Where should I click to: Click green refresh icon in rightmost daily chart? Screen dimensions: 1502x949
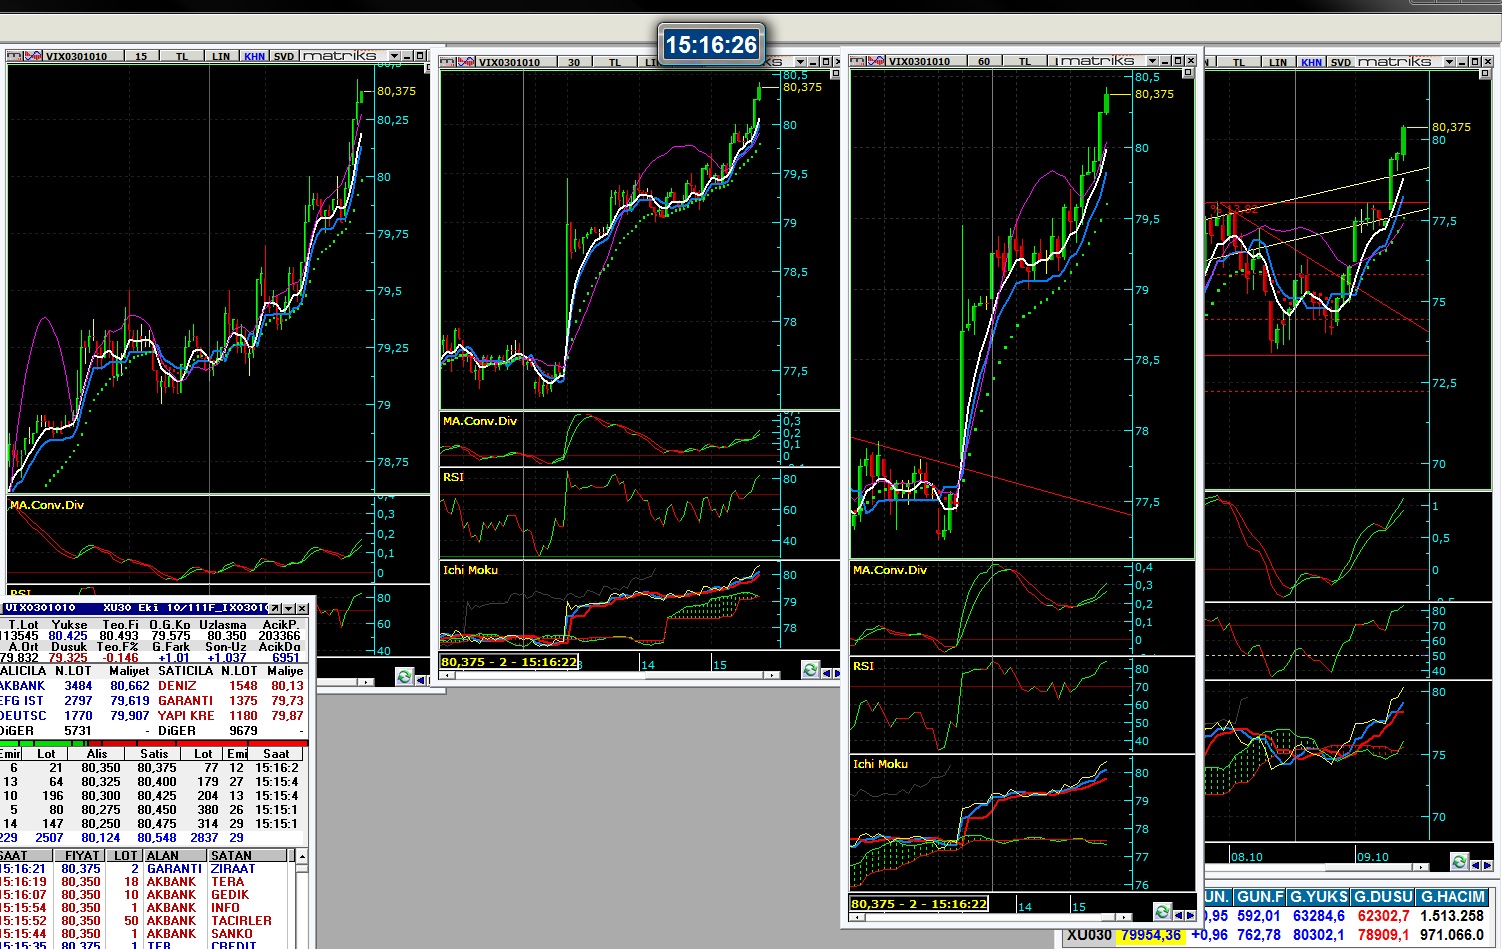(x=1459, y=861)
